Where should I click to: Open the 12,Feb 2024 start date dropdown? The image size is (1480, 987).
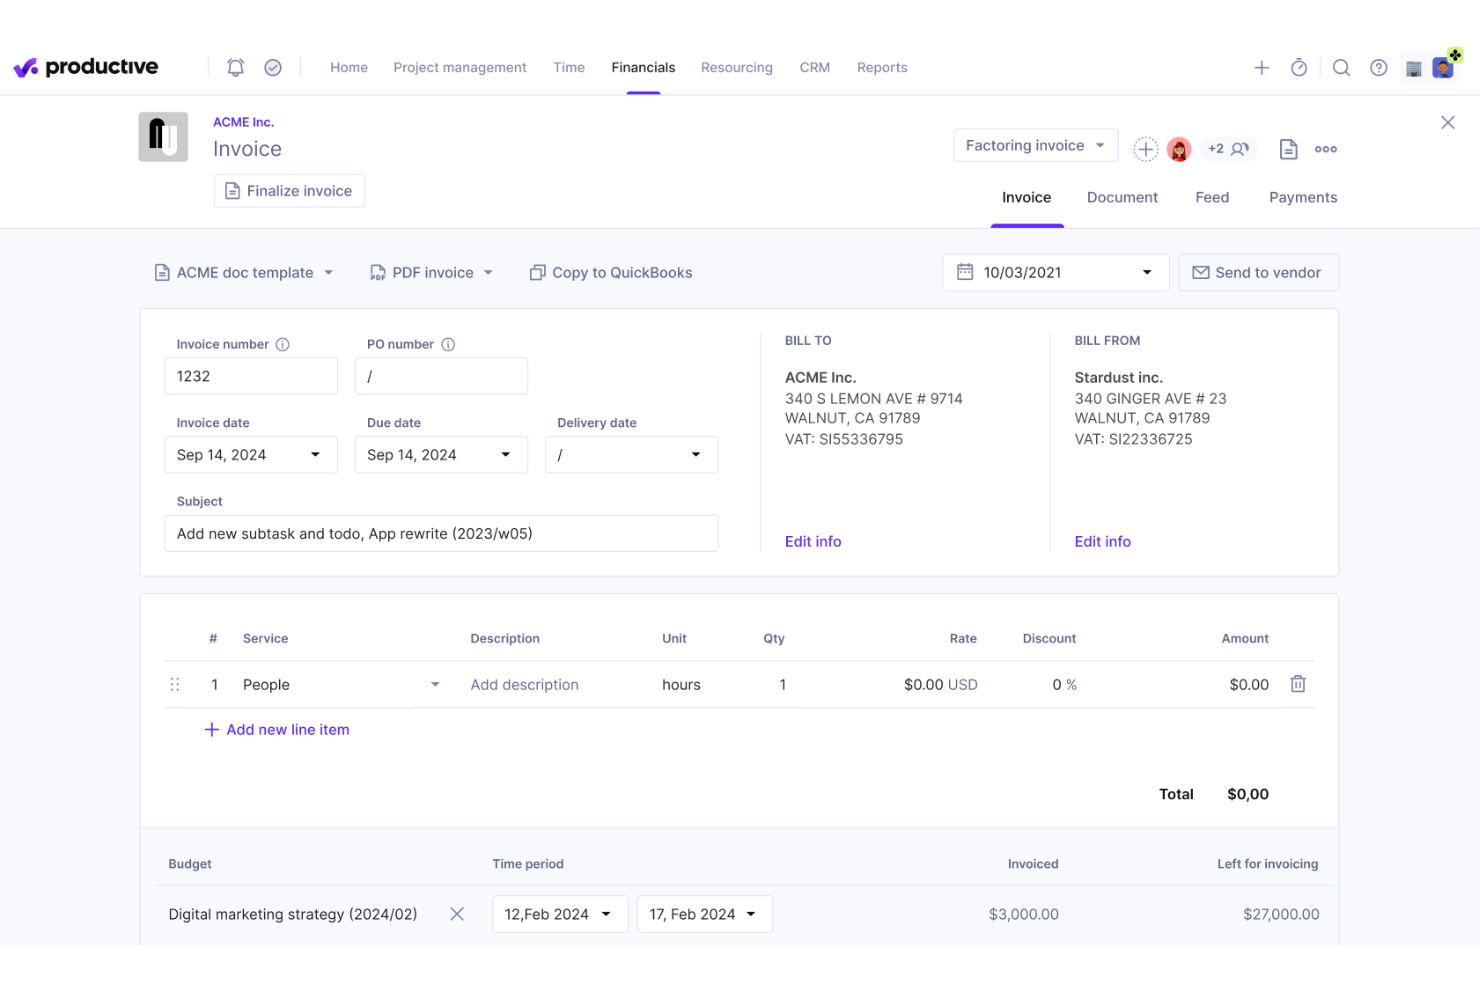click(x=560, y=914)
